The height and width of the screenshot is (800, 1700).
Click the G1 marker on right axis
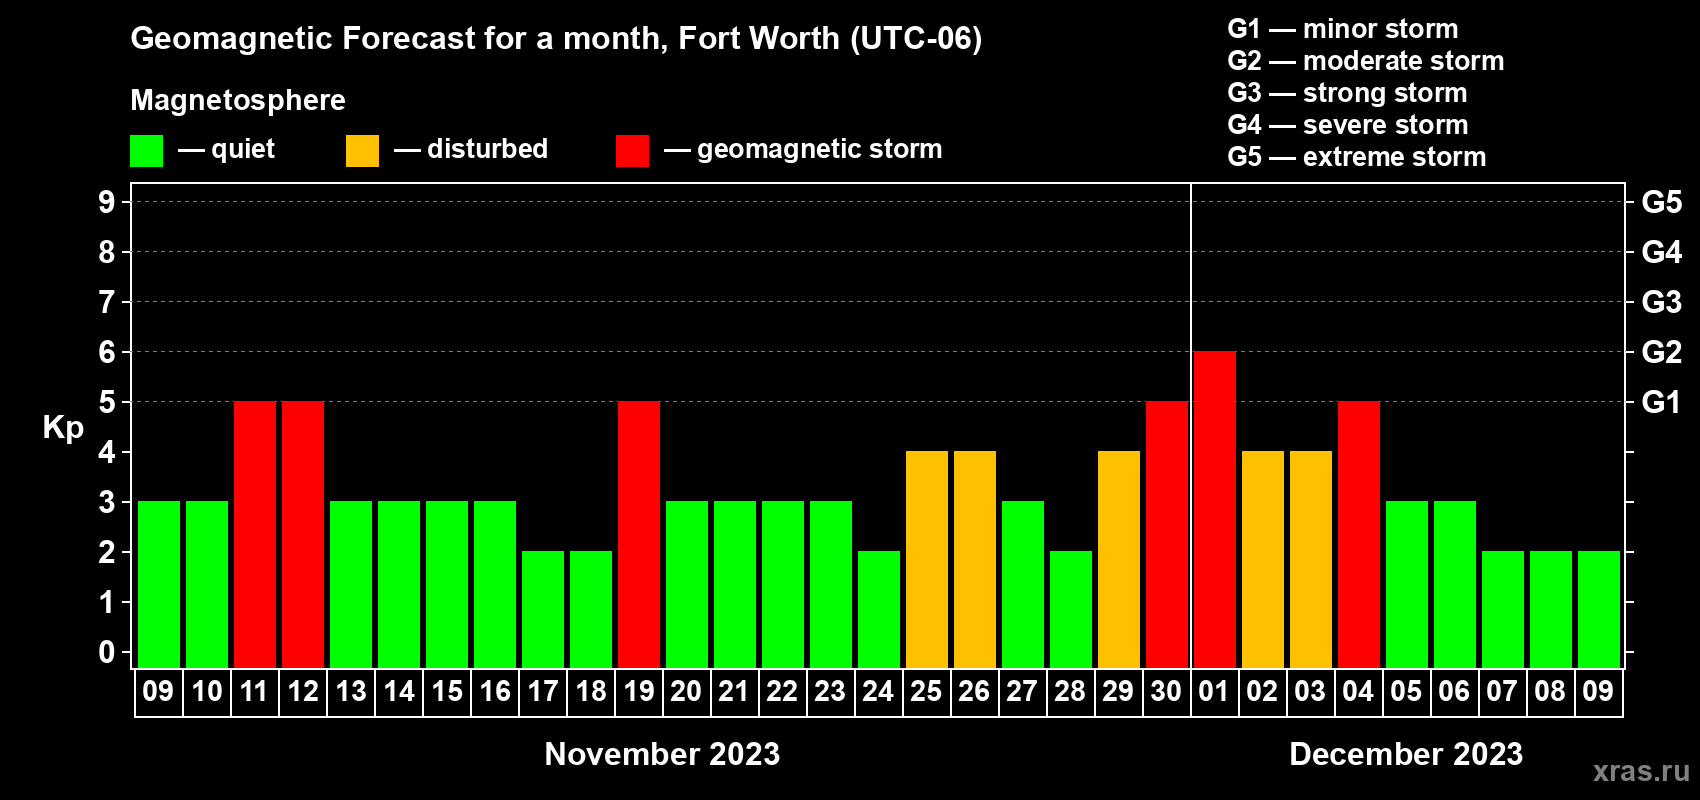pos(1661,402)
